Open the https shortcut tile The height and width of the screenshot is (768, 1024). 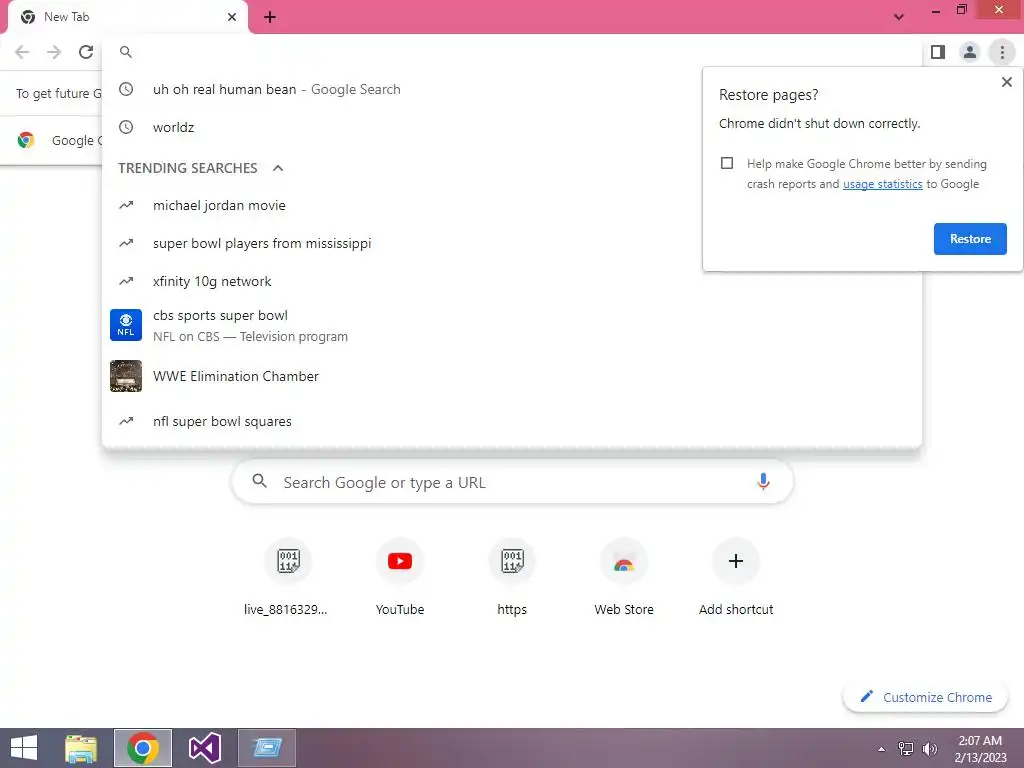pos(512,577)
